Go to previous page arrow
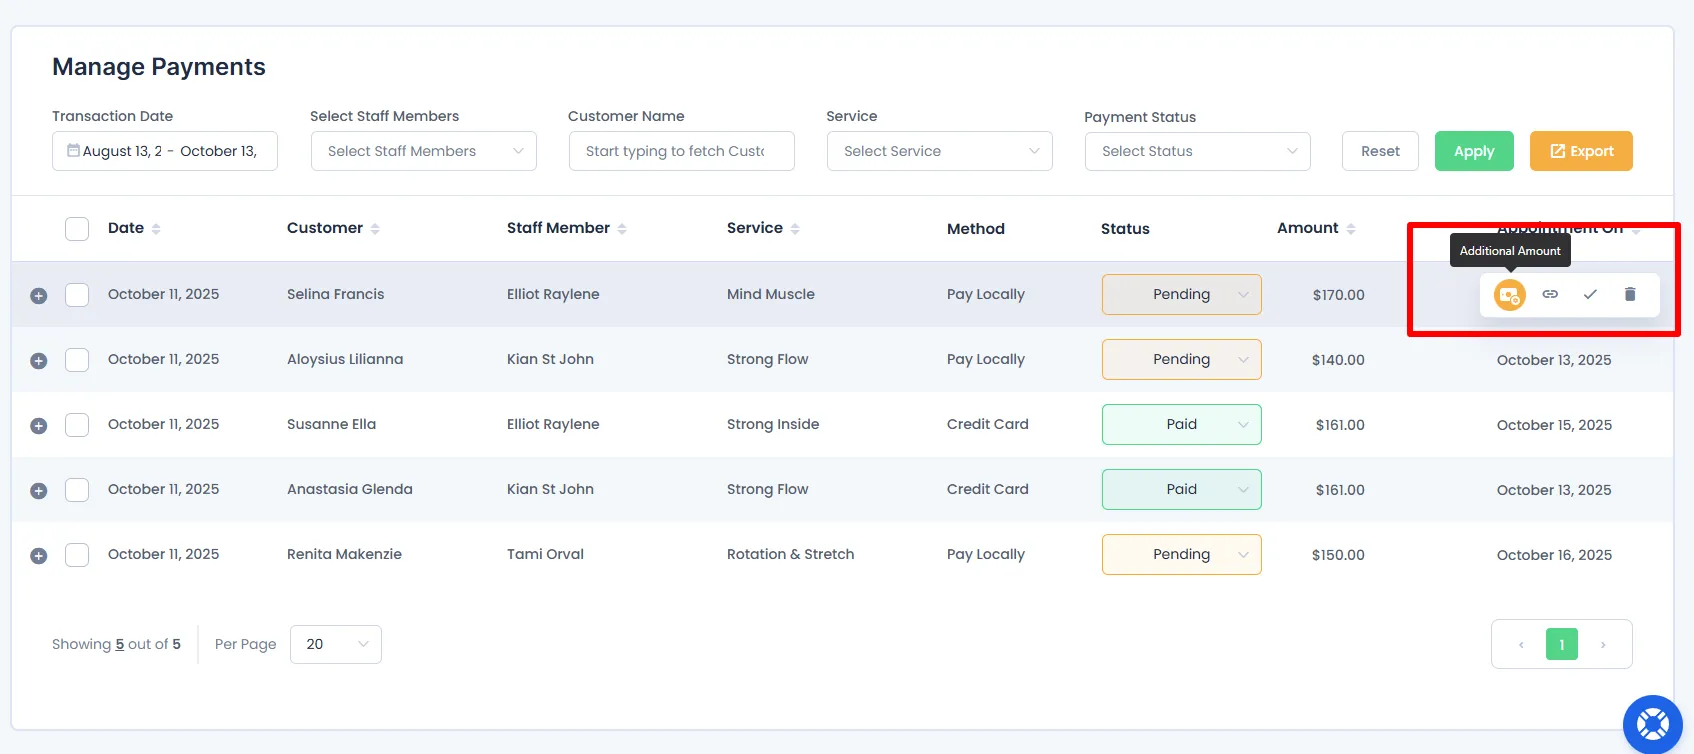Screen dimensions: 1694x754 coord(1521,645)
